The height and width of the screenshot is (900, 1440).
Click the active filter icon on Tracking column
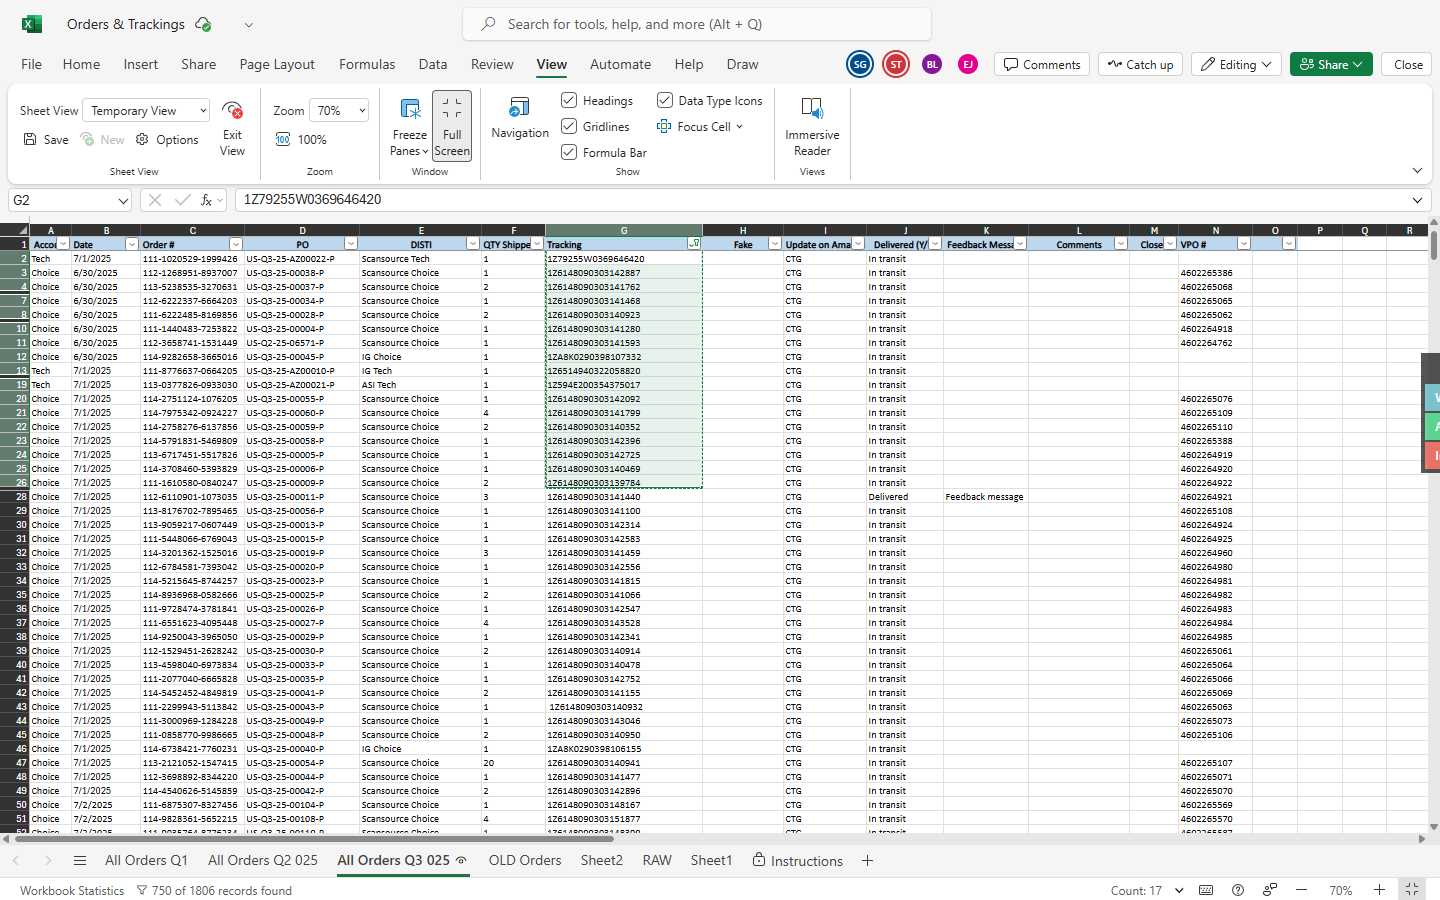tap(694, 244)
